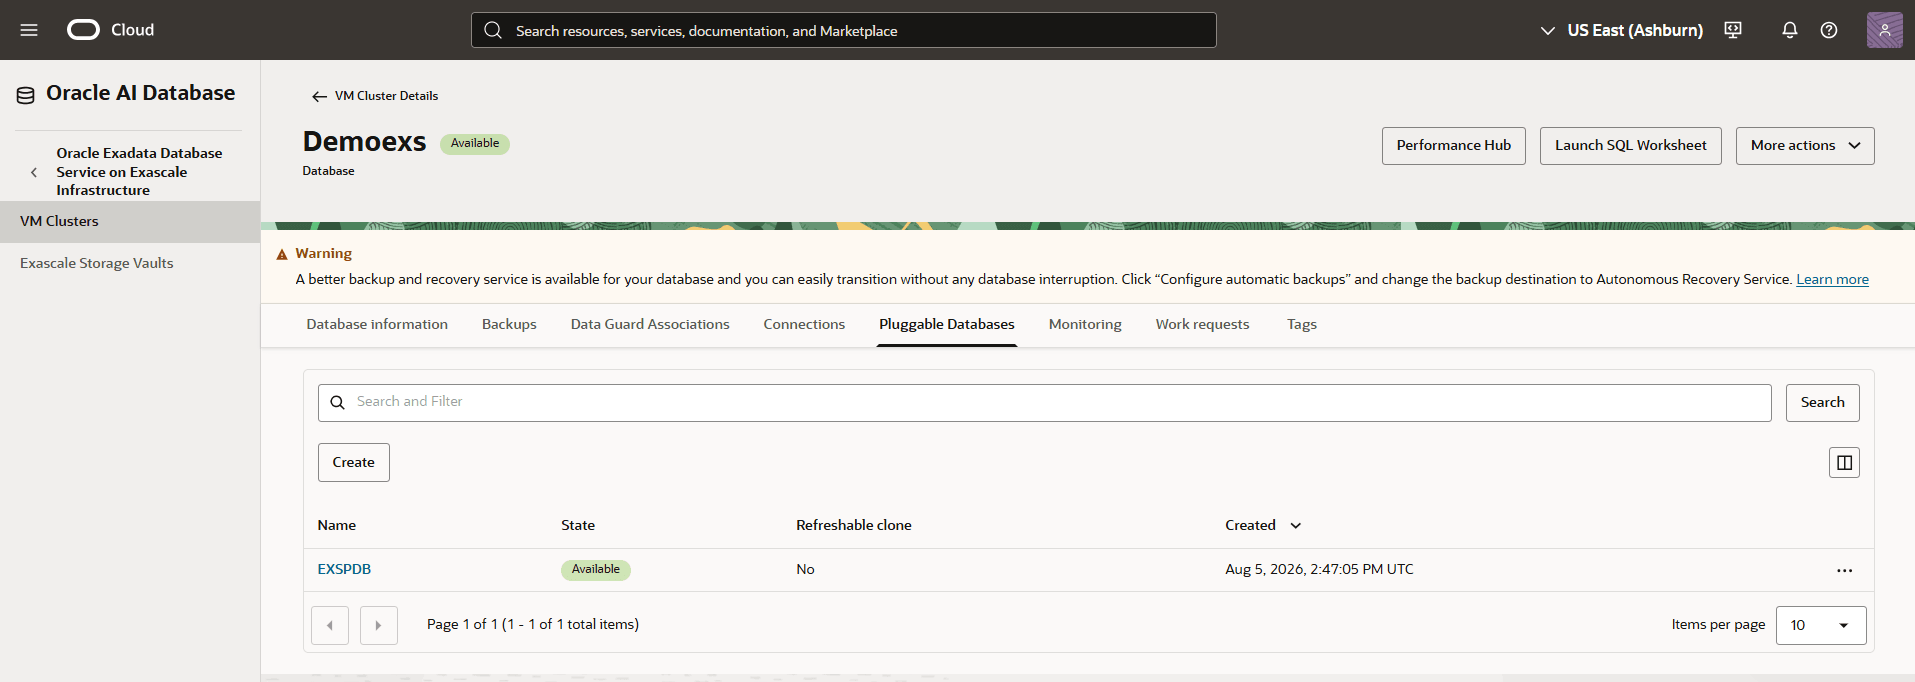Image resolution: width=1915 pixels, height=682 pixels.
Task: Open the Connections tab
Action: coord(804,324)
